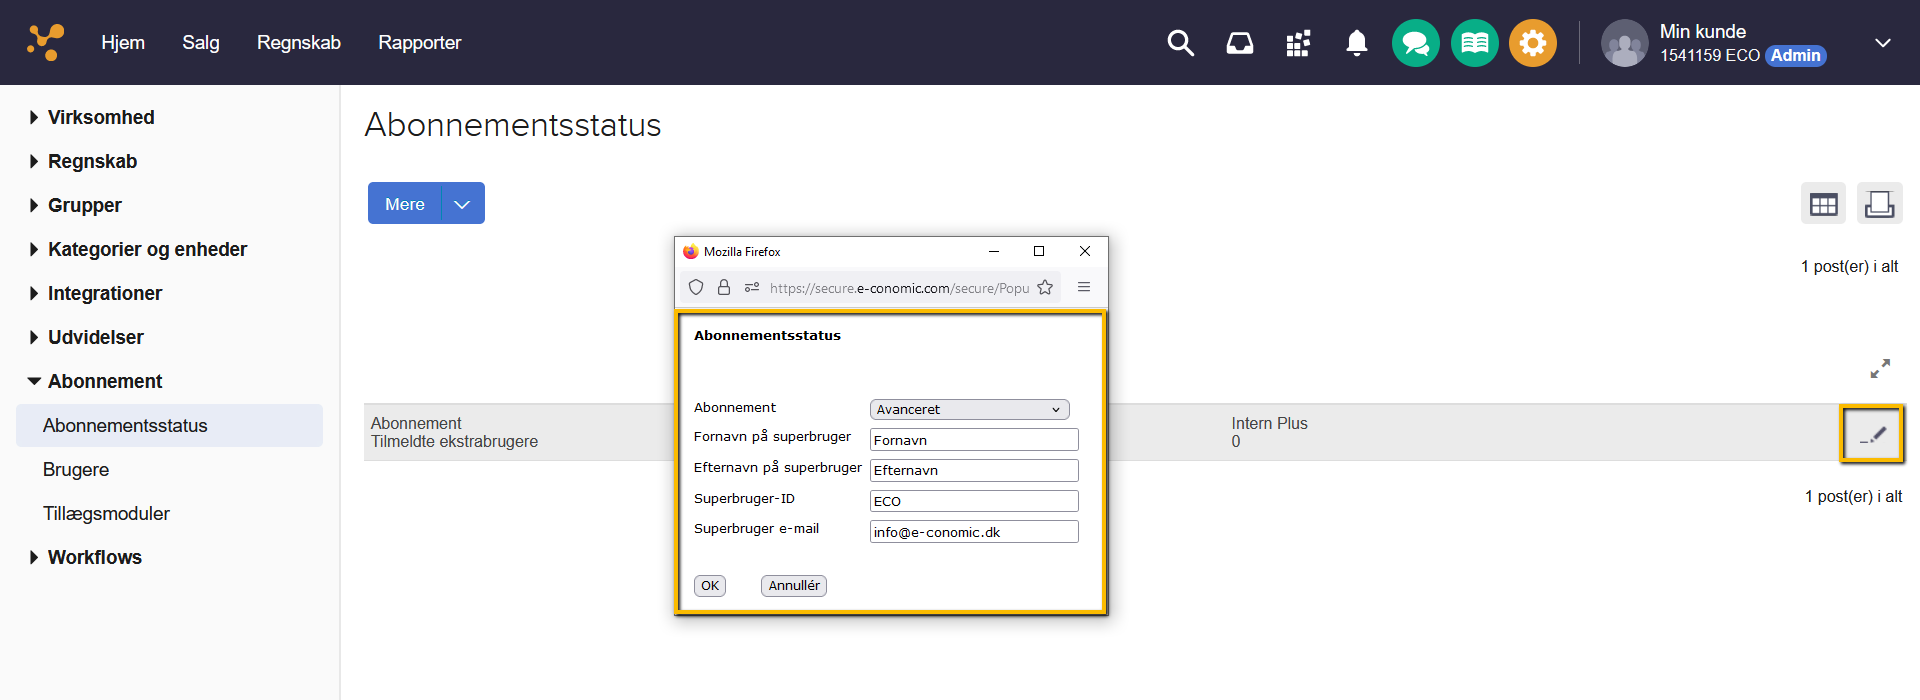The height and width of the screenshot is (700, 1920).
Task: Open the Regnskab top menu
Action: coord(298,43)
